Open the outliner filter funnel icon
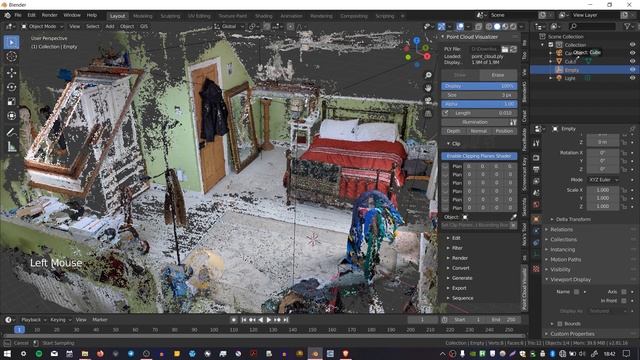 [x=627, y=27]
